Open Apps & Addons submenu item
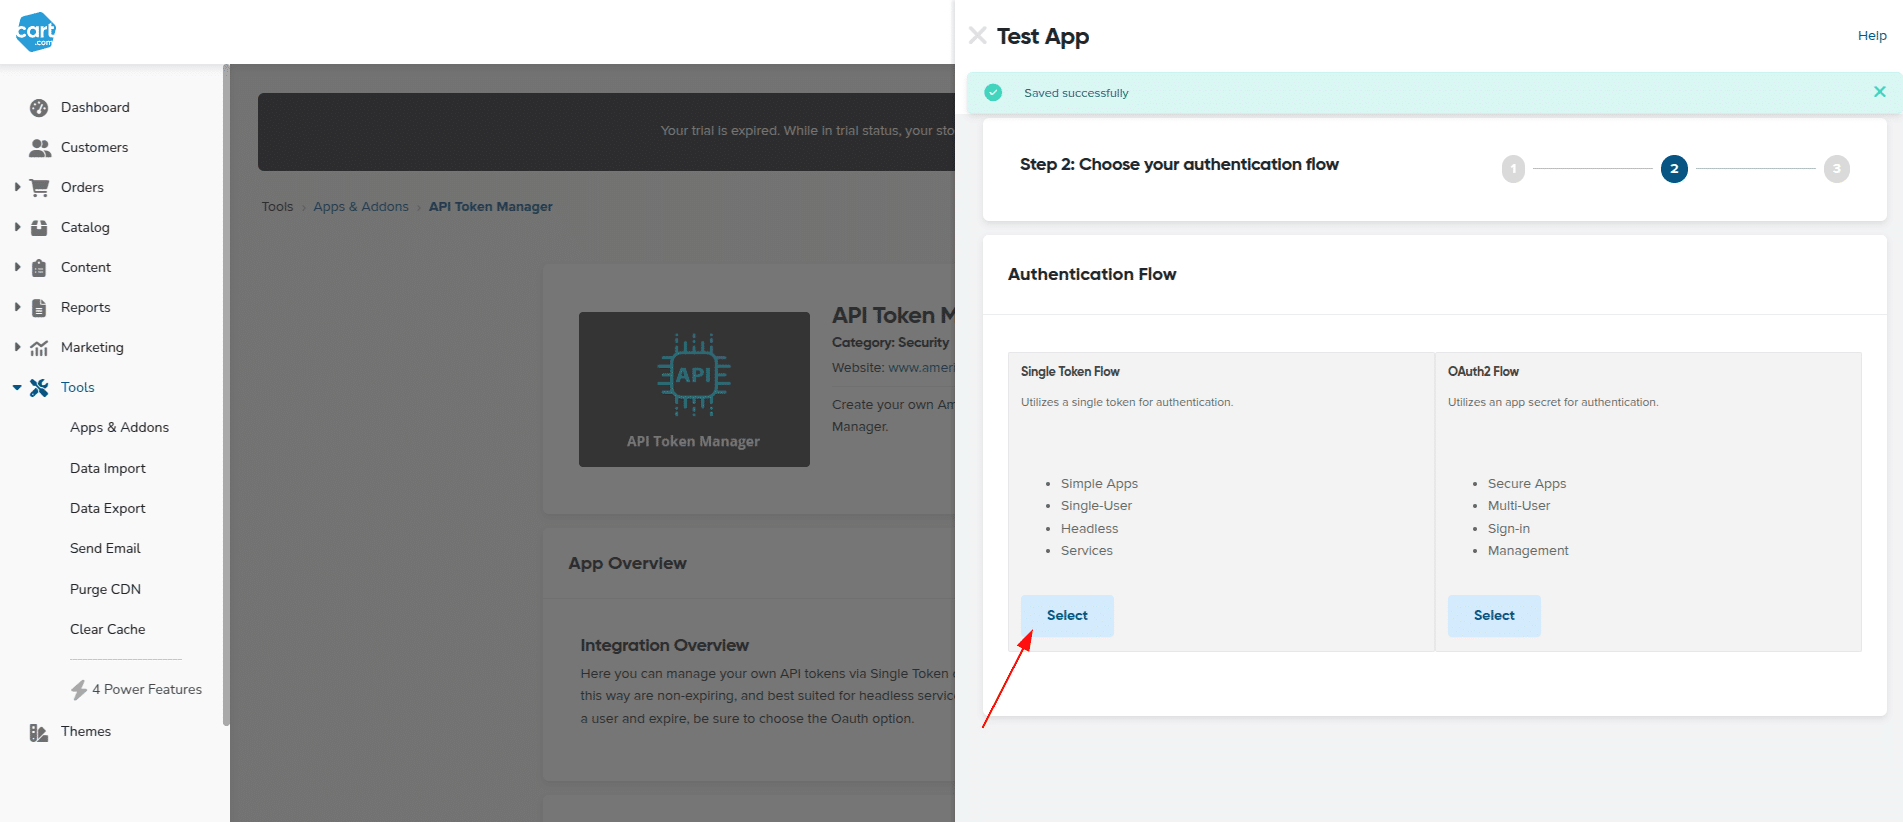Screen dimensions: 1903x822 (119, 427)
